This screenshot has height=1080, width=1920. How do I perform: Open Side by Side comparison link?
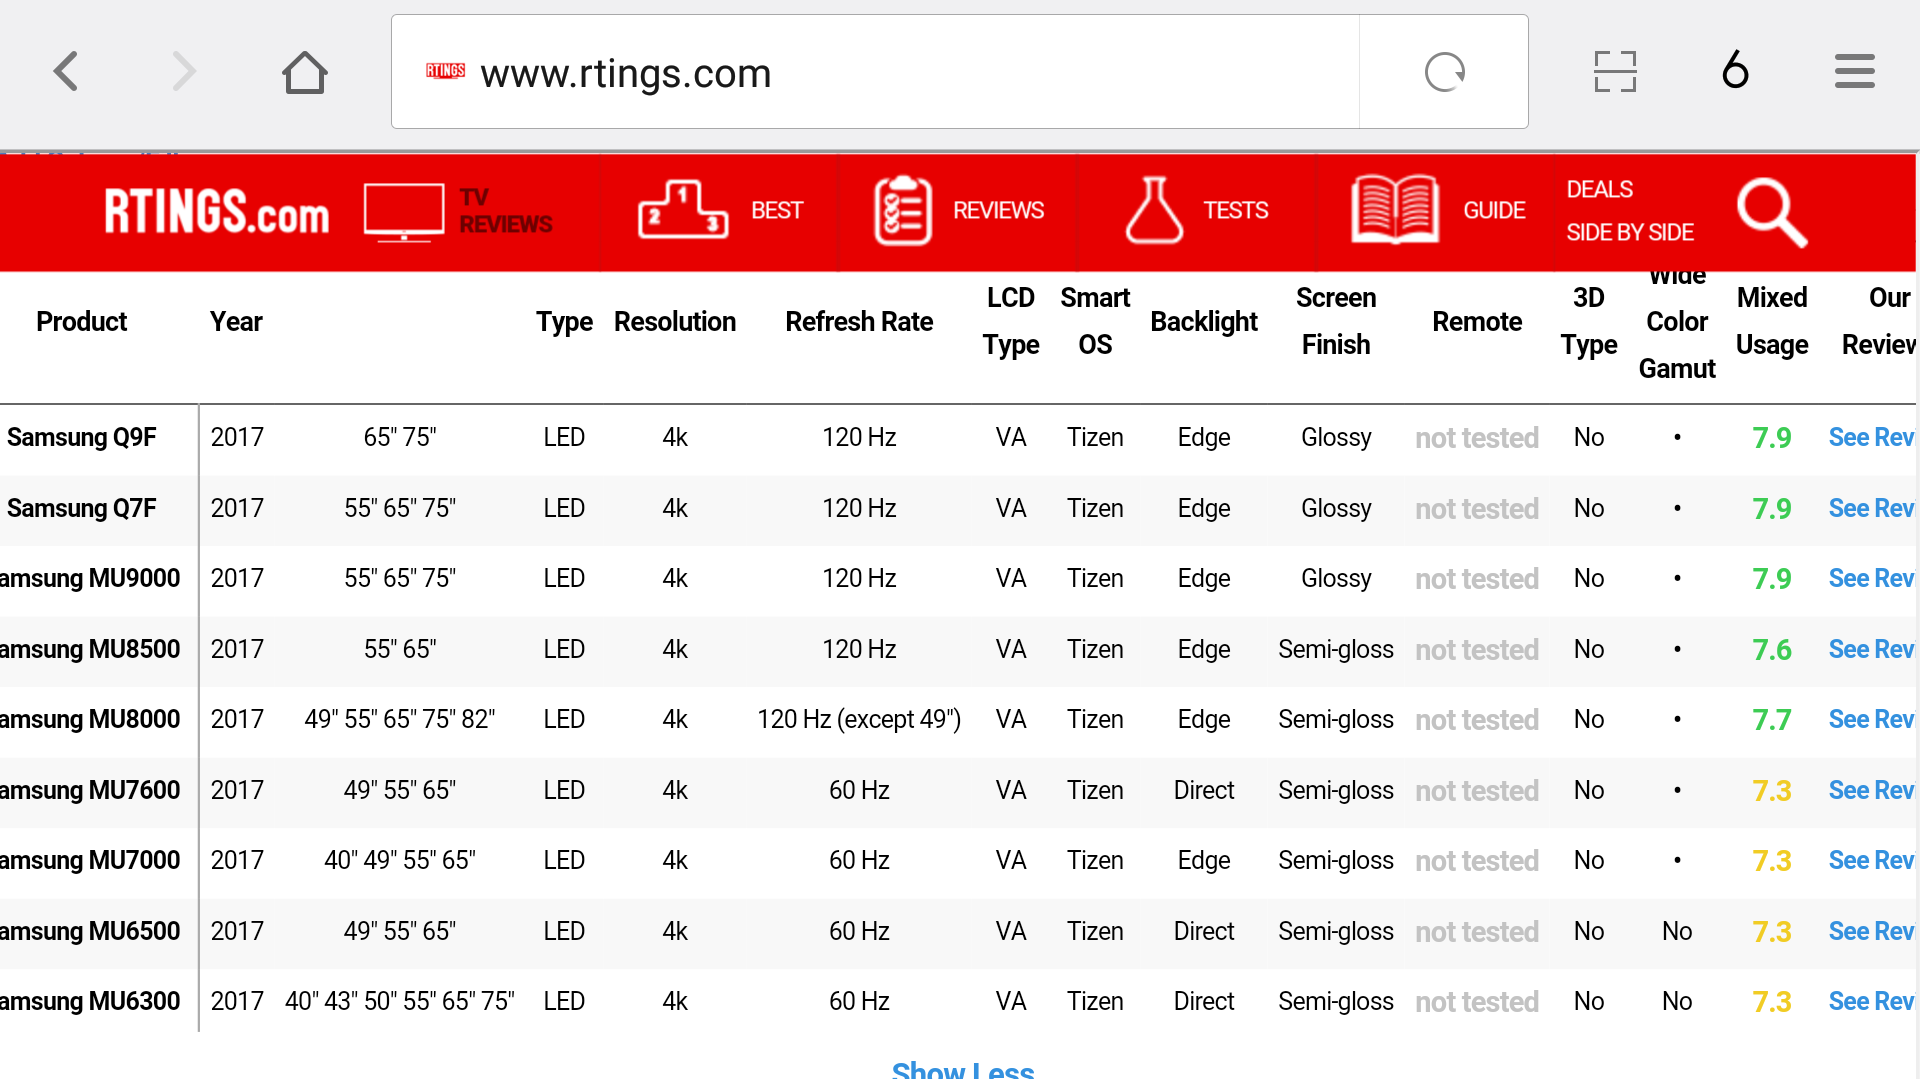pyautogui.click(x=1629, y=233)
